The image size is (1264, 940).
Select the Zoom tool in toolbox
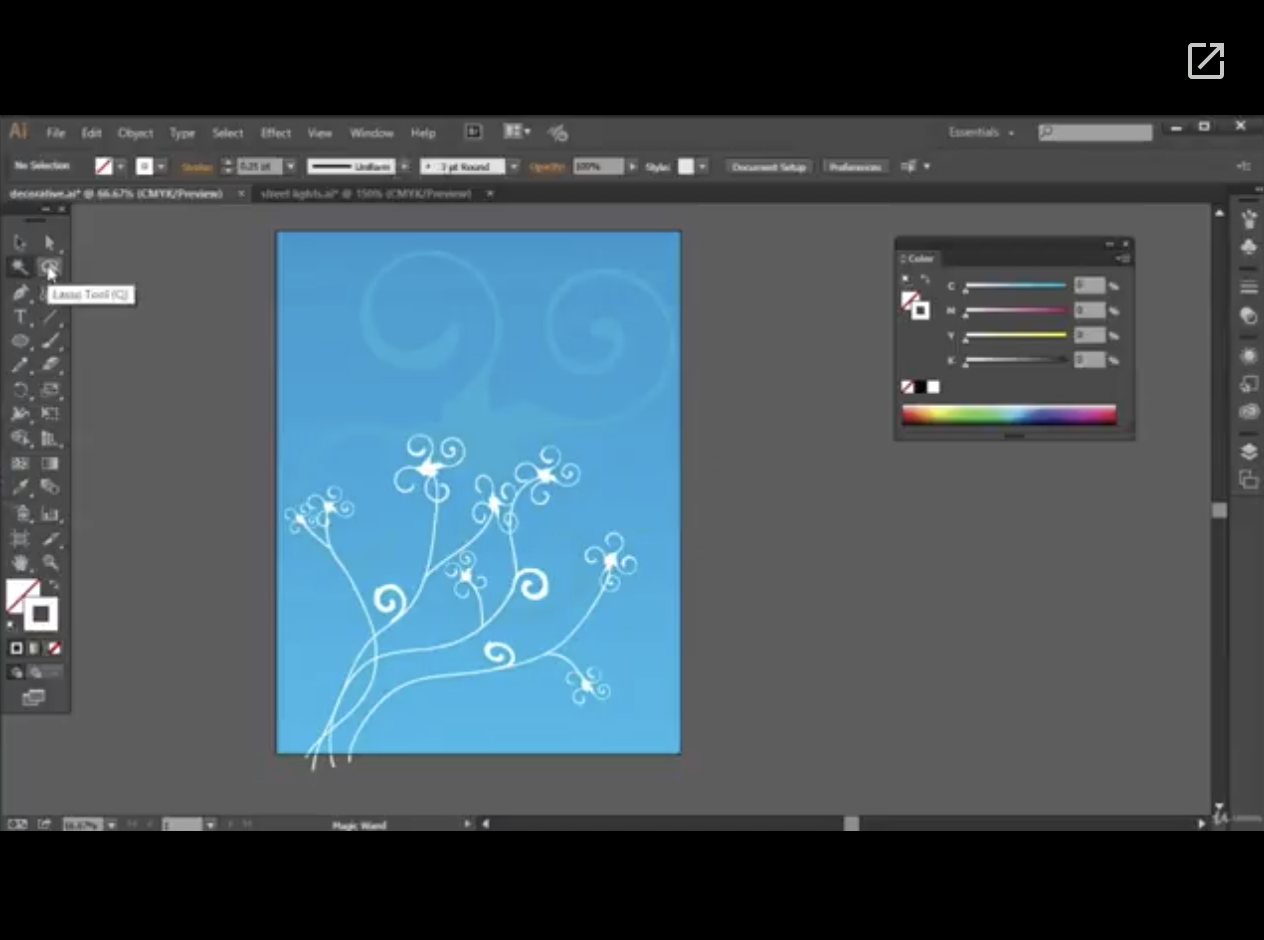[x=50, y=563]
